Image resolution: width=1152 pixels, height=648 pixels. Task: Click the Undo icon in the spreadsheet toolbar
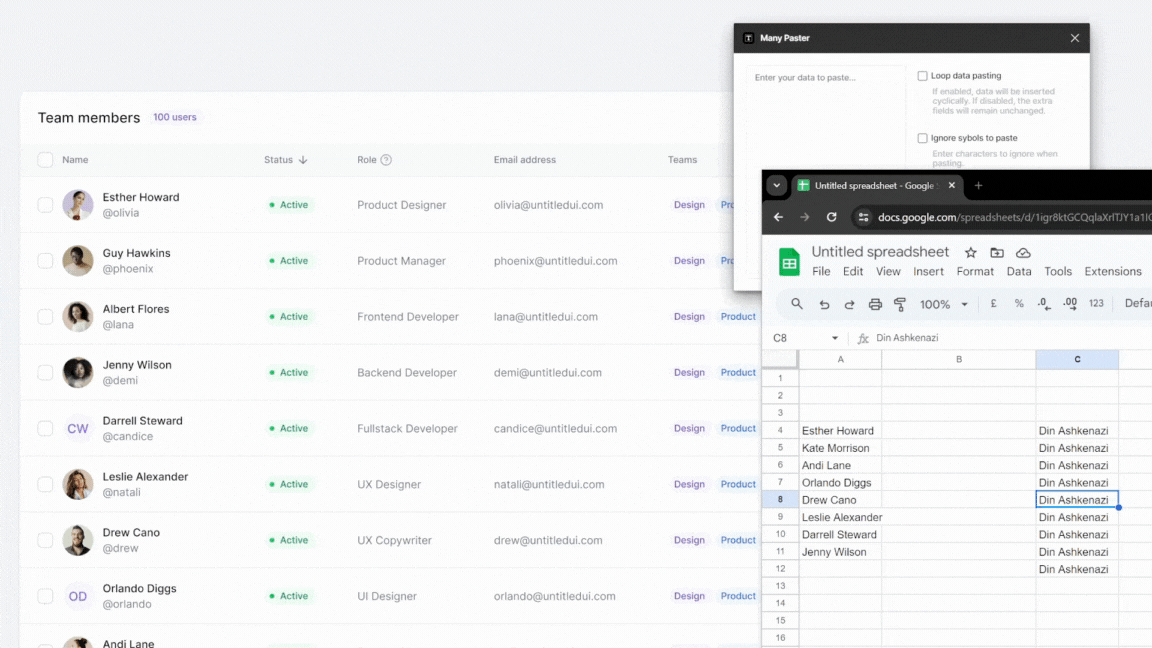(823, 304)
